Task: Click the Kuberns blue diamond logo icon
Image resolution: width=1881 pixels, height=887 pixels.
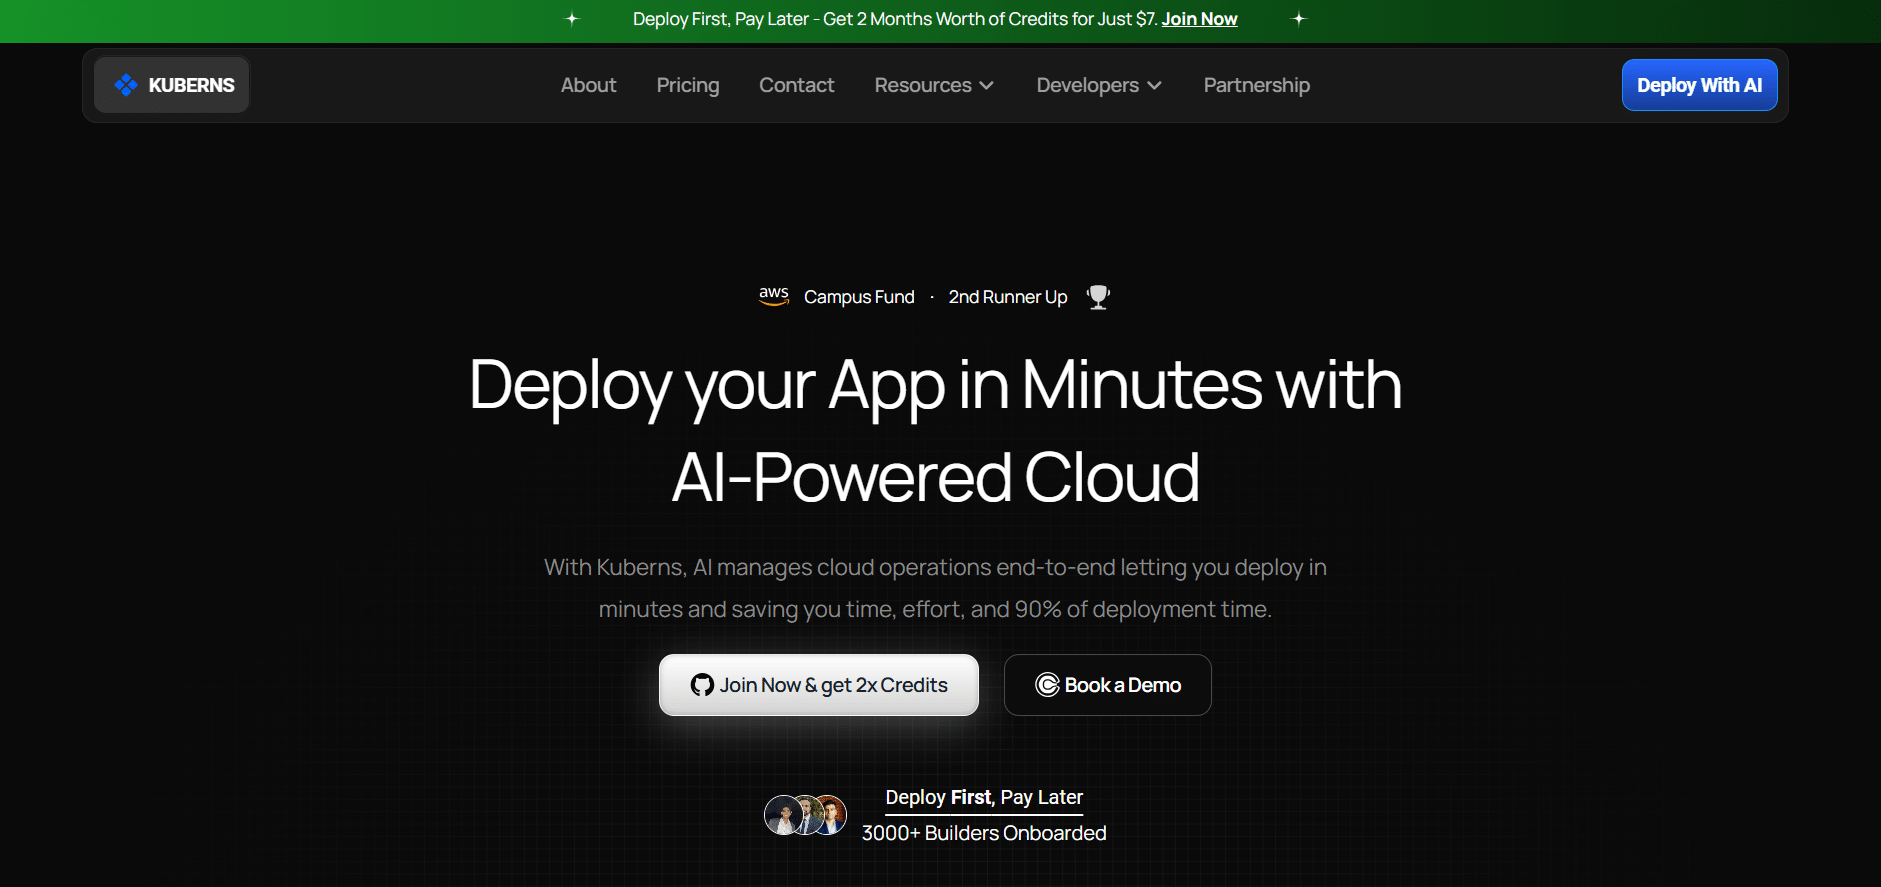Action: point(126,85)
